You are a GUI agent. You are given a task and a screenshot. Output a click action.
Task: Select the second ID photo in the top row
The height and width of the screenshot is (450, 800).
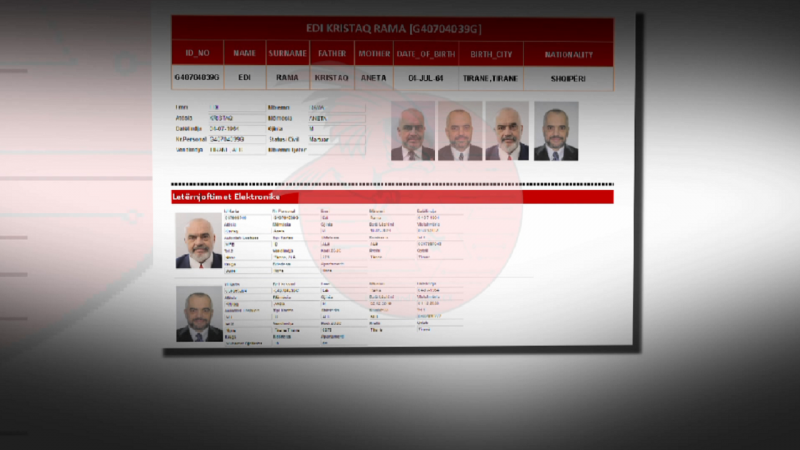pos(459,131)
